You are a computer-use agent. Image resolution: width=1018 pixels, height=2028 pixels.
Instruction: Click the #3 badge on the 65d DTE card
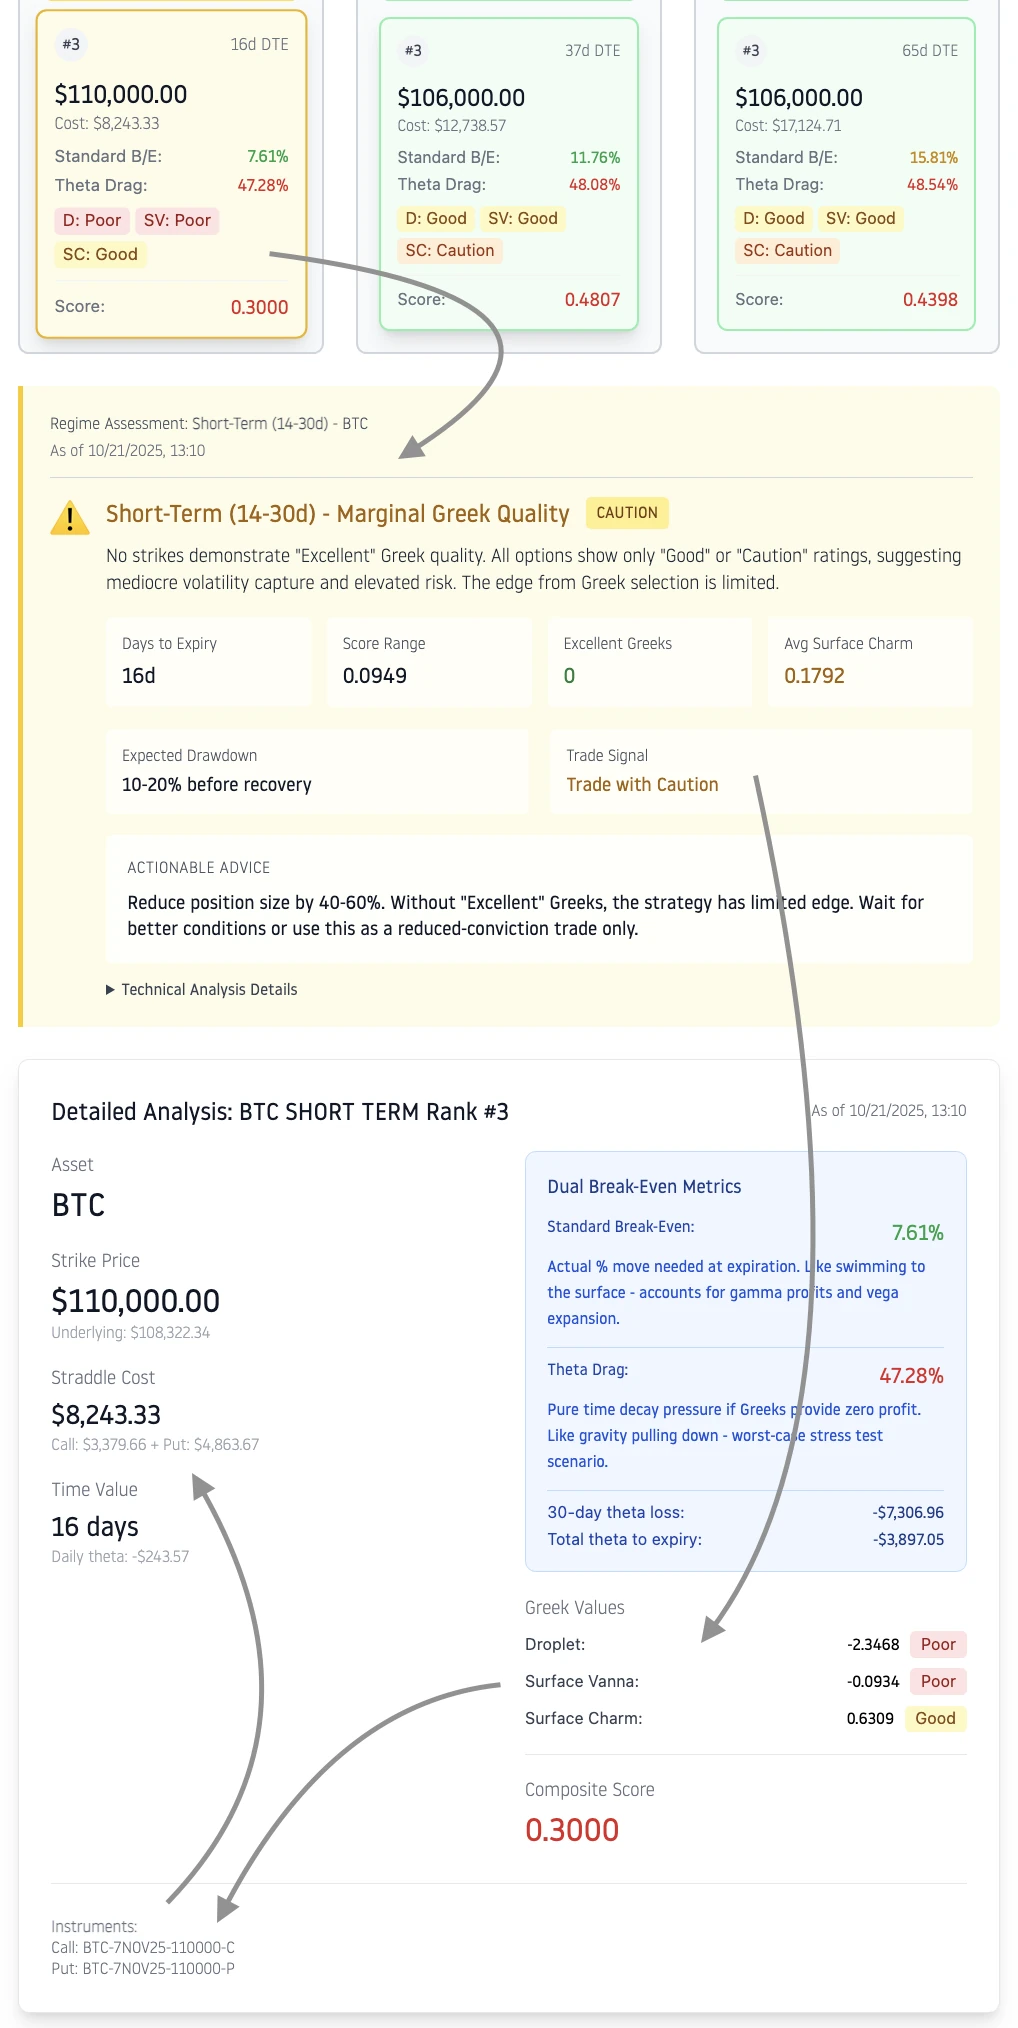[x=750, y=50]
